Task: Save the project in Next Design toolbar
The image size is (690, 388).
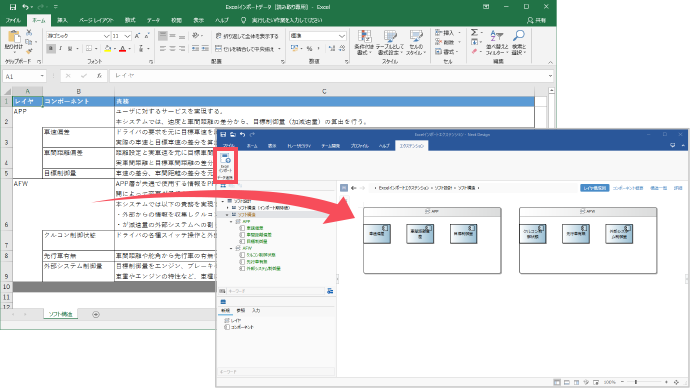Action: (x=223, y=135)
